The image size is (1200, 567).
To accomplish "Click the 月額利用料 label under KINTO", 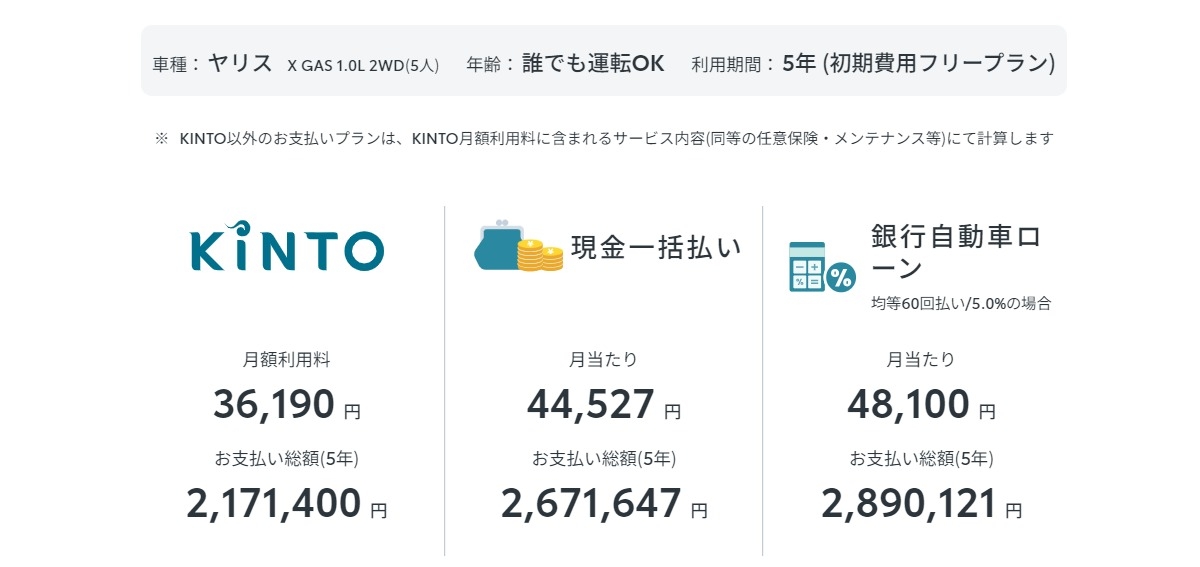I will (x=286, y=359).
